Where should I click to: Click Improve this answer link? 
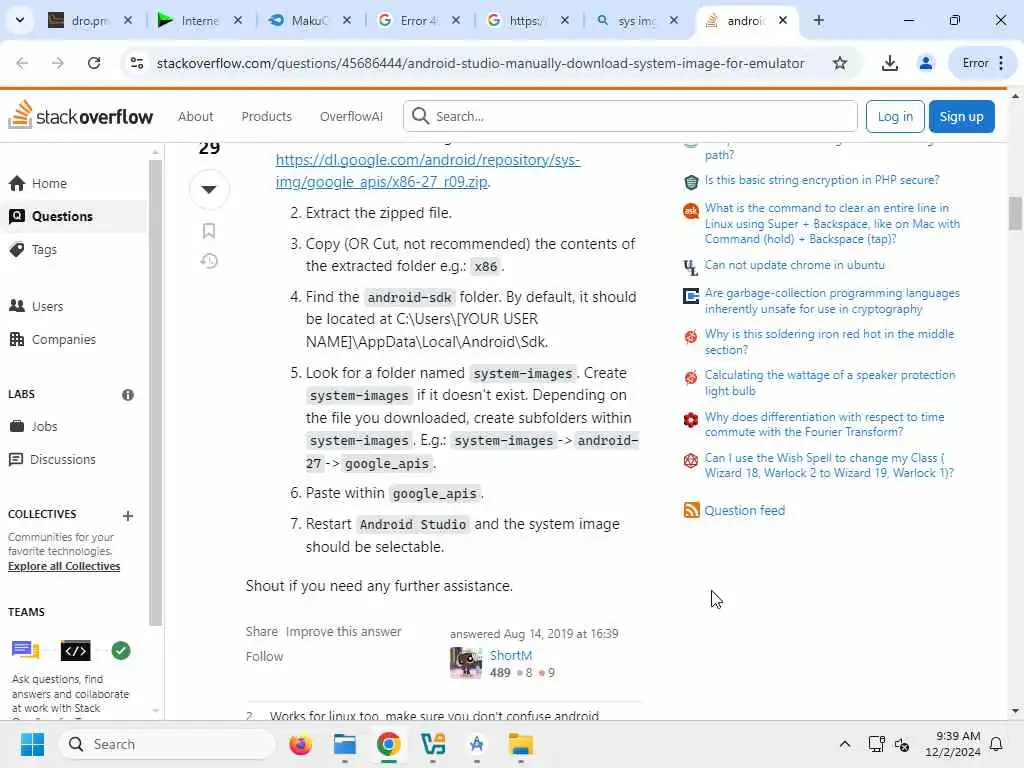point(344,632)
